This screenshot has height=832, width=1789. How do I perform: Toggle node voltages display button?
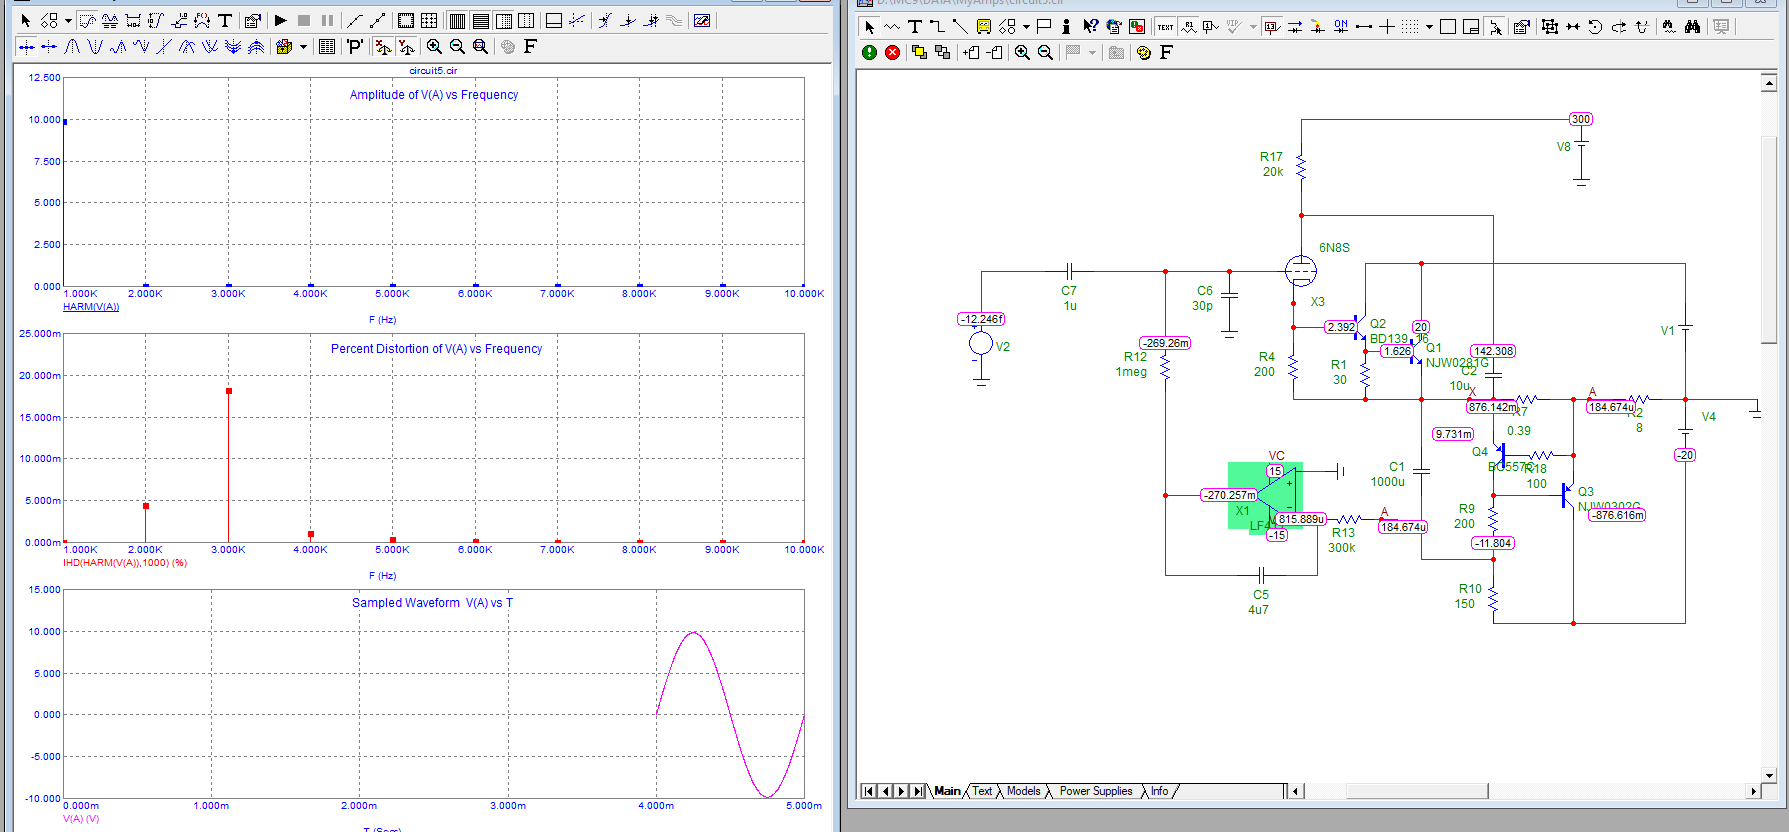[x=1272, y=27]
